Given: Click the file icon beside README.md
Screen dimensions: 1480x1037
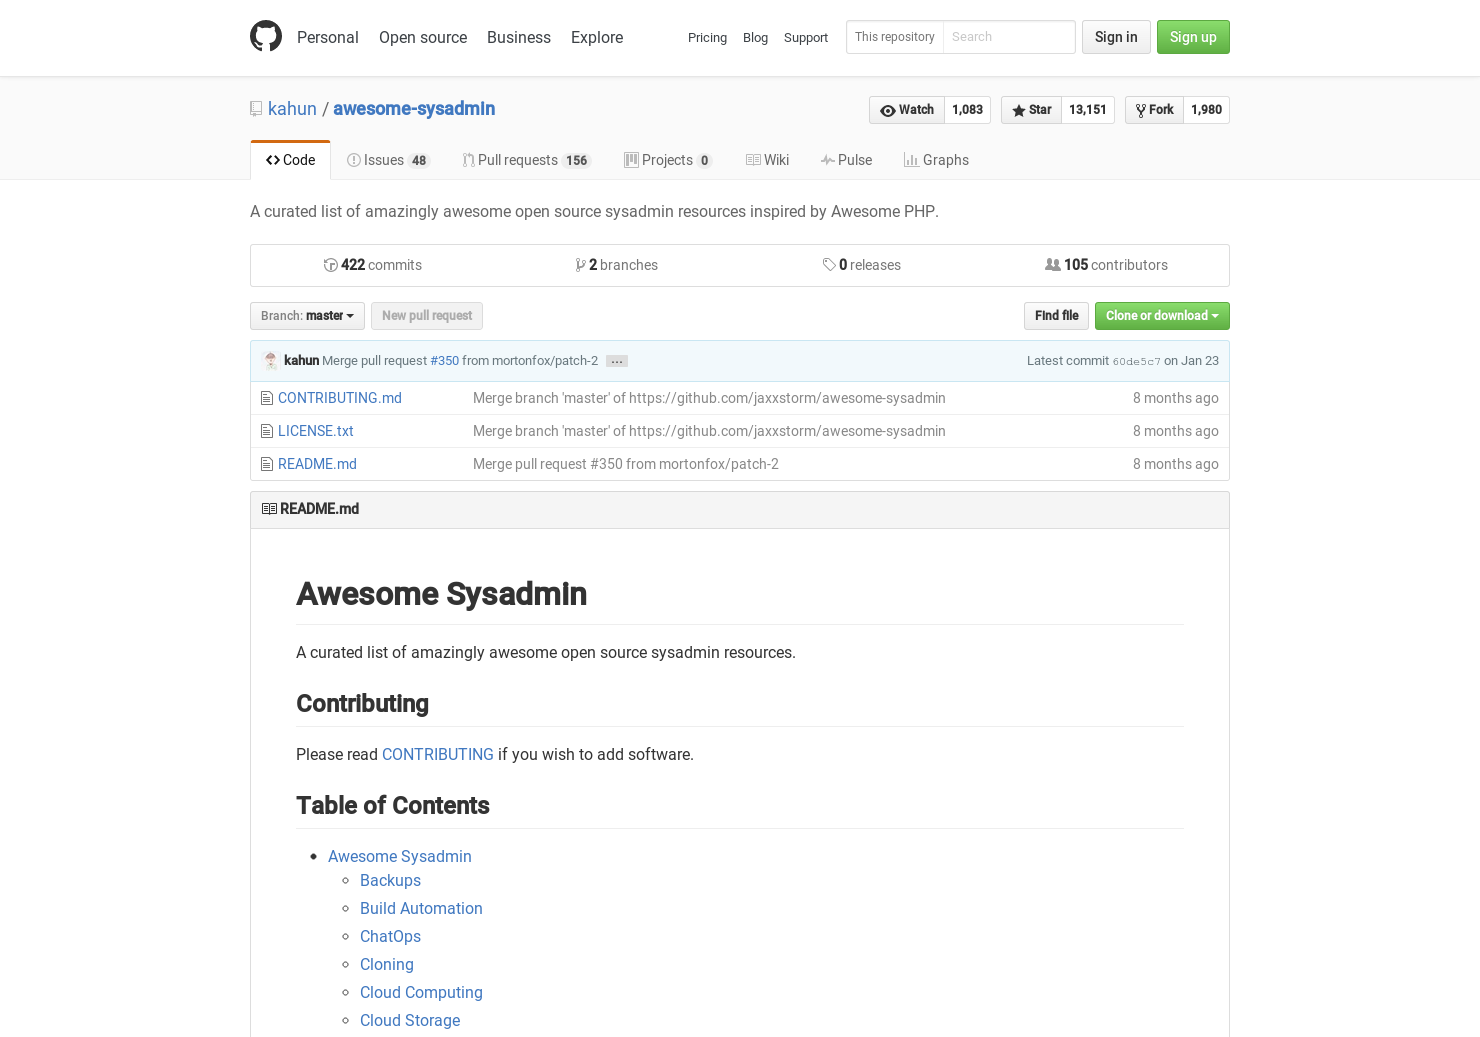Looking at the screenshot, I should coord(267,464).
